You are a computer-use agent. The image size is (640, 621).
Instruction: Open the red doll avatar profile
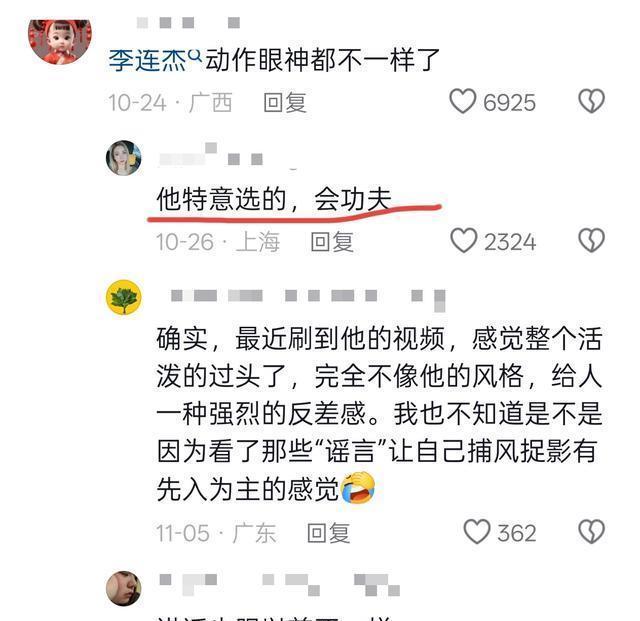point(60,40)
